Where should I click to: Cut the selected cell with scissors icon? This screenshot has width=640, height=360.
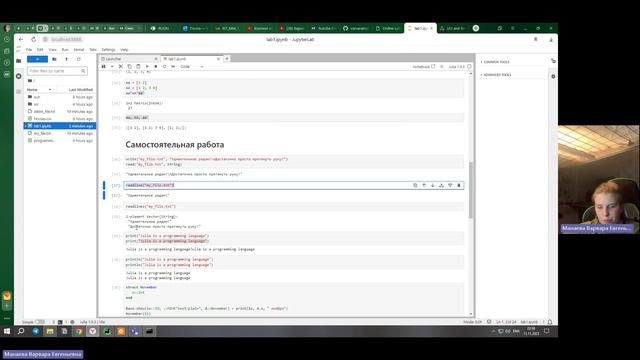121,67
